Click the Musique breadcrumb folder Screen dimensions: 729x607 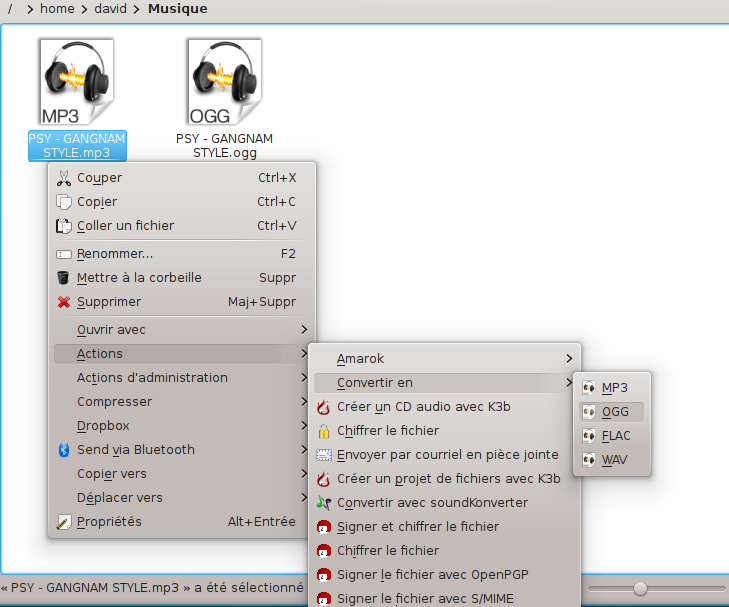point(178,9)
